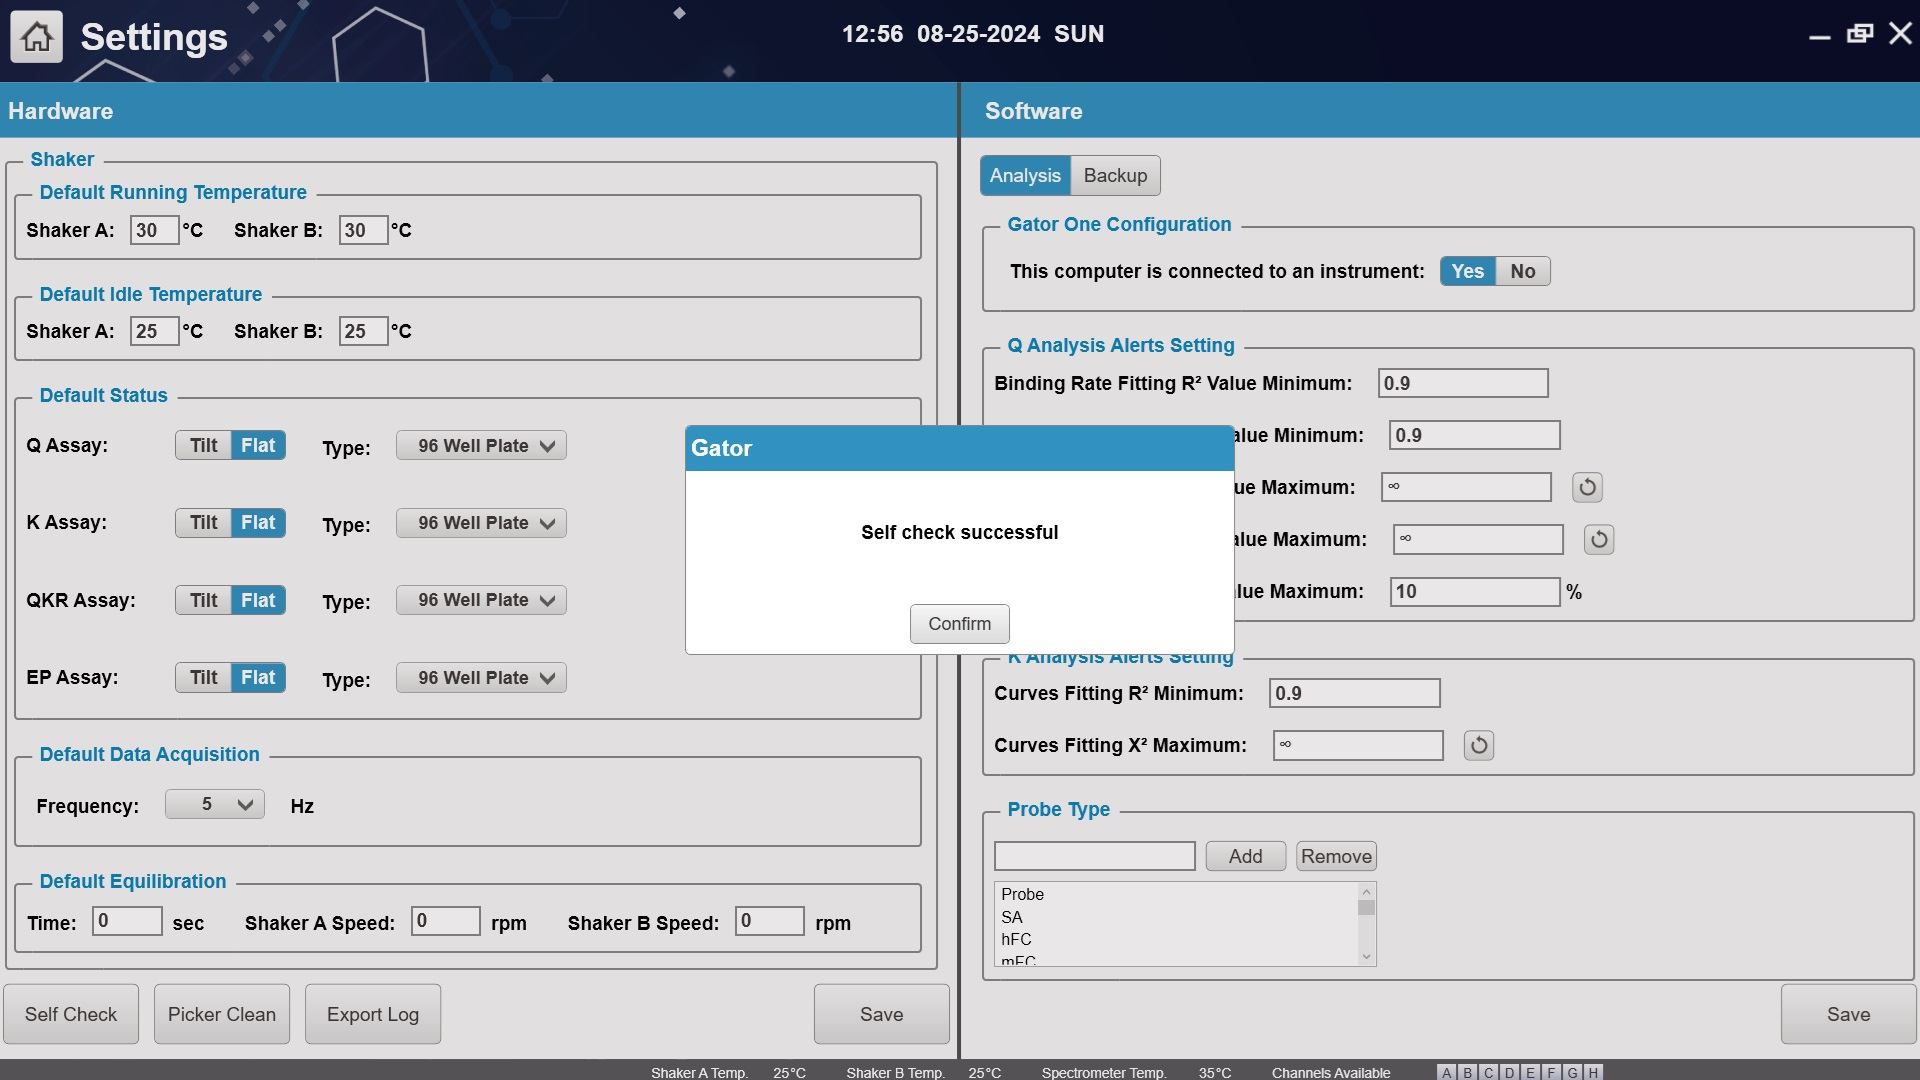Viewport: 1920px width, 1080px height.
Task: Edit Shaker A idle temperature field
Action: point(154,331)
